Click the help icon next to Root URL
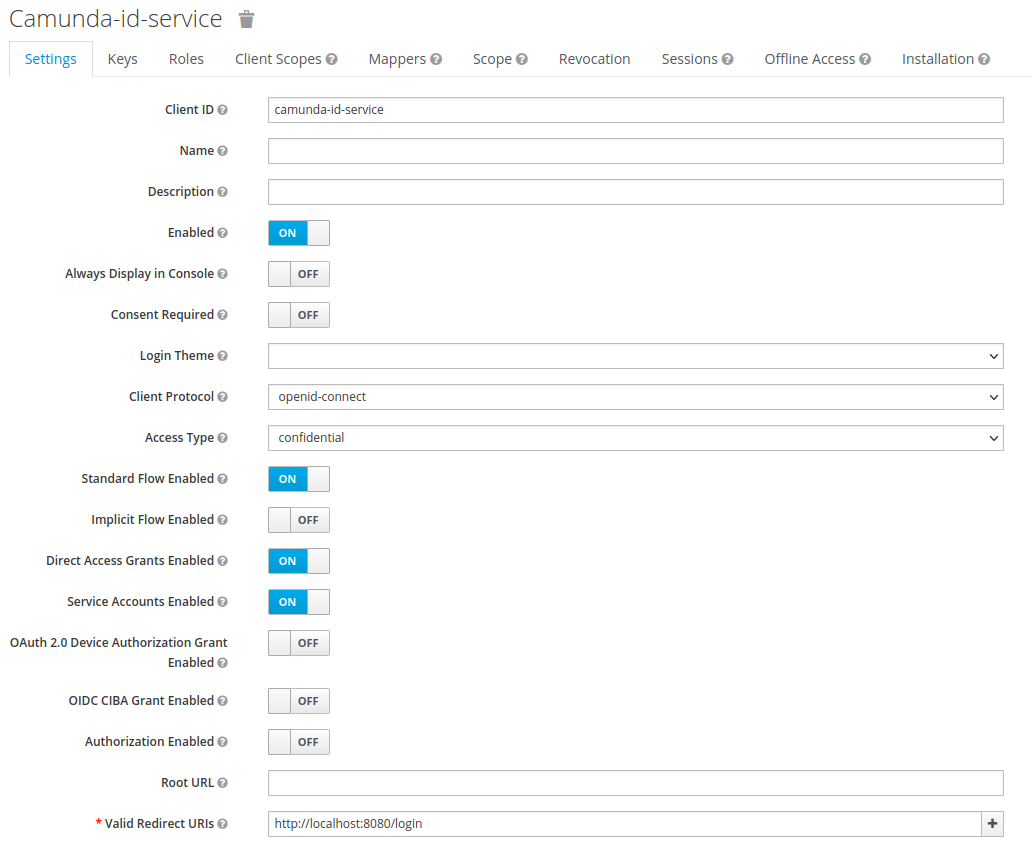The height and width of the screenshot is (844, 1032). point(222,783)
